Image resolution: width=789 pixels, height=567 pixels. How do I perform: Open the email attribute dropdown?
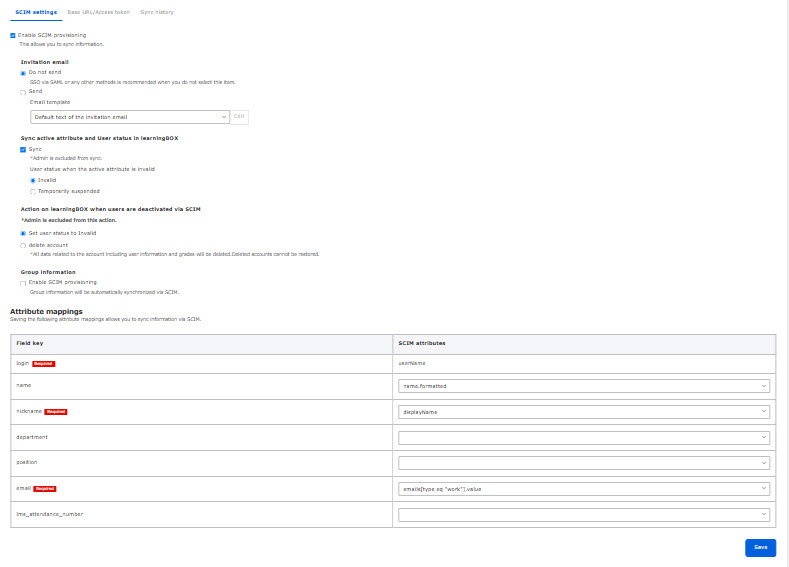(x=584, y=489)
